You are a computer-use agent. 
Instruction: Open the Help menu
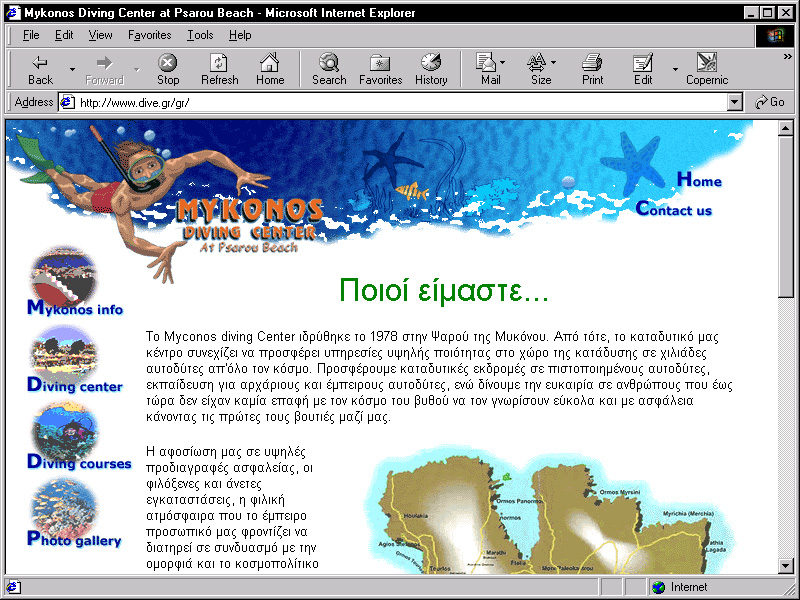point(240,35)
